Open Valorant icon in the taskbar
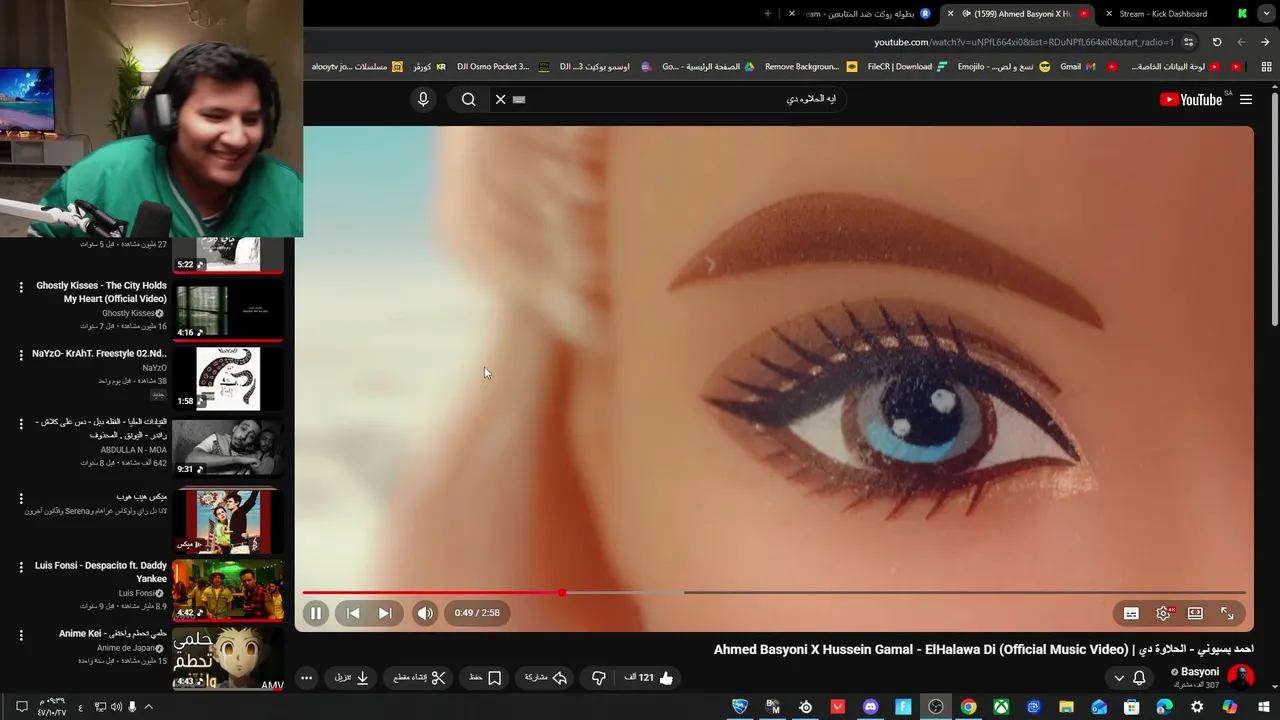1280x720 pixels. pos(838,707)
